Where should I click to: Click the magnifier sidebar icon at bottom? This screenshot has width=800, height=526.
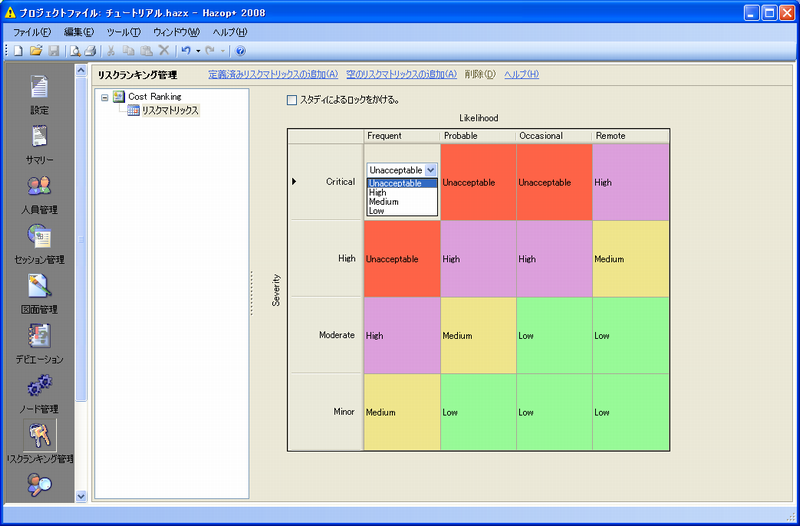39,484
